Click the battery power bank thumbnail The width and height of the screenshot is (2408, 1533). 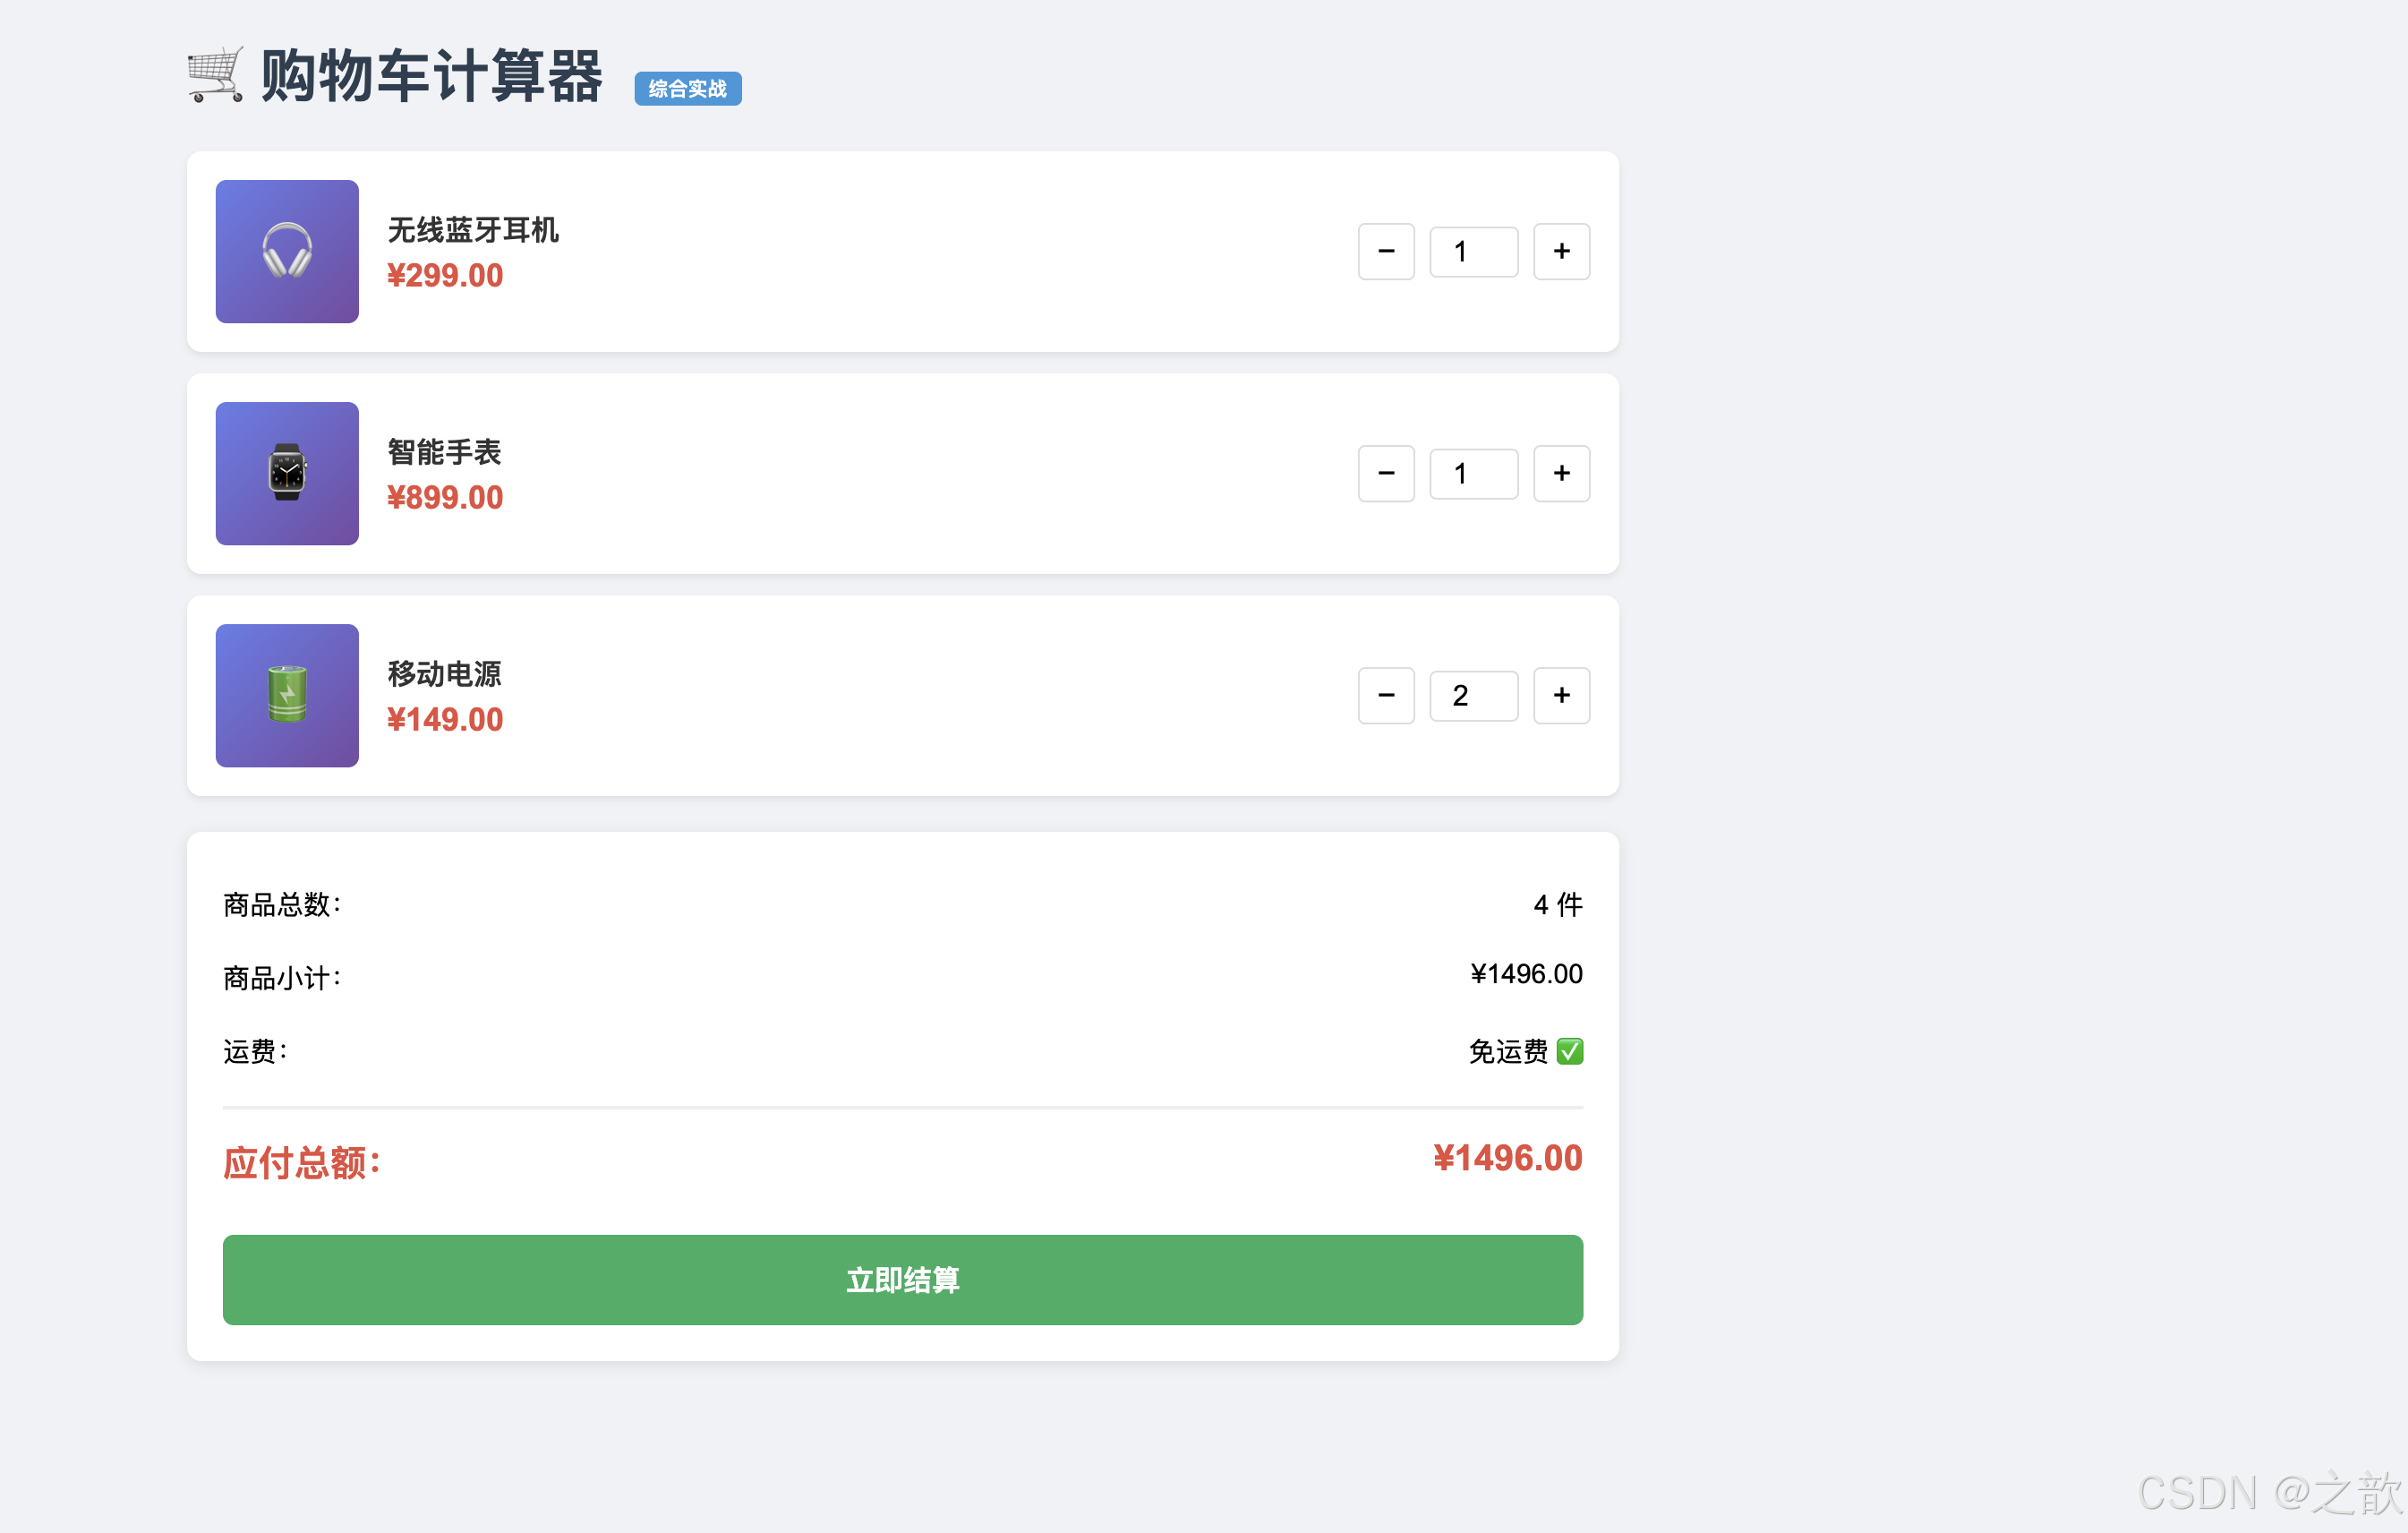[287, 695]
